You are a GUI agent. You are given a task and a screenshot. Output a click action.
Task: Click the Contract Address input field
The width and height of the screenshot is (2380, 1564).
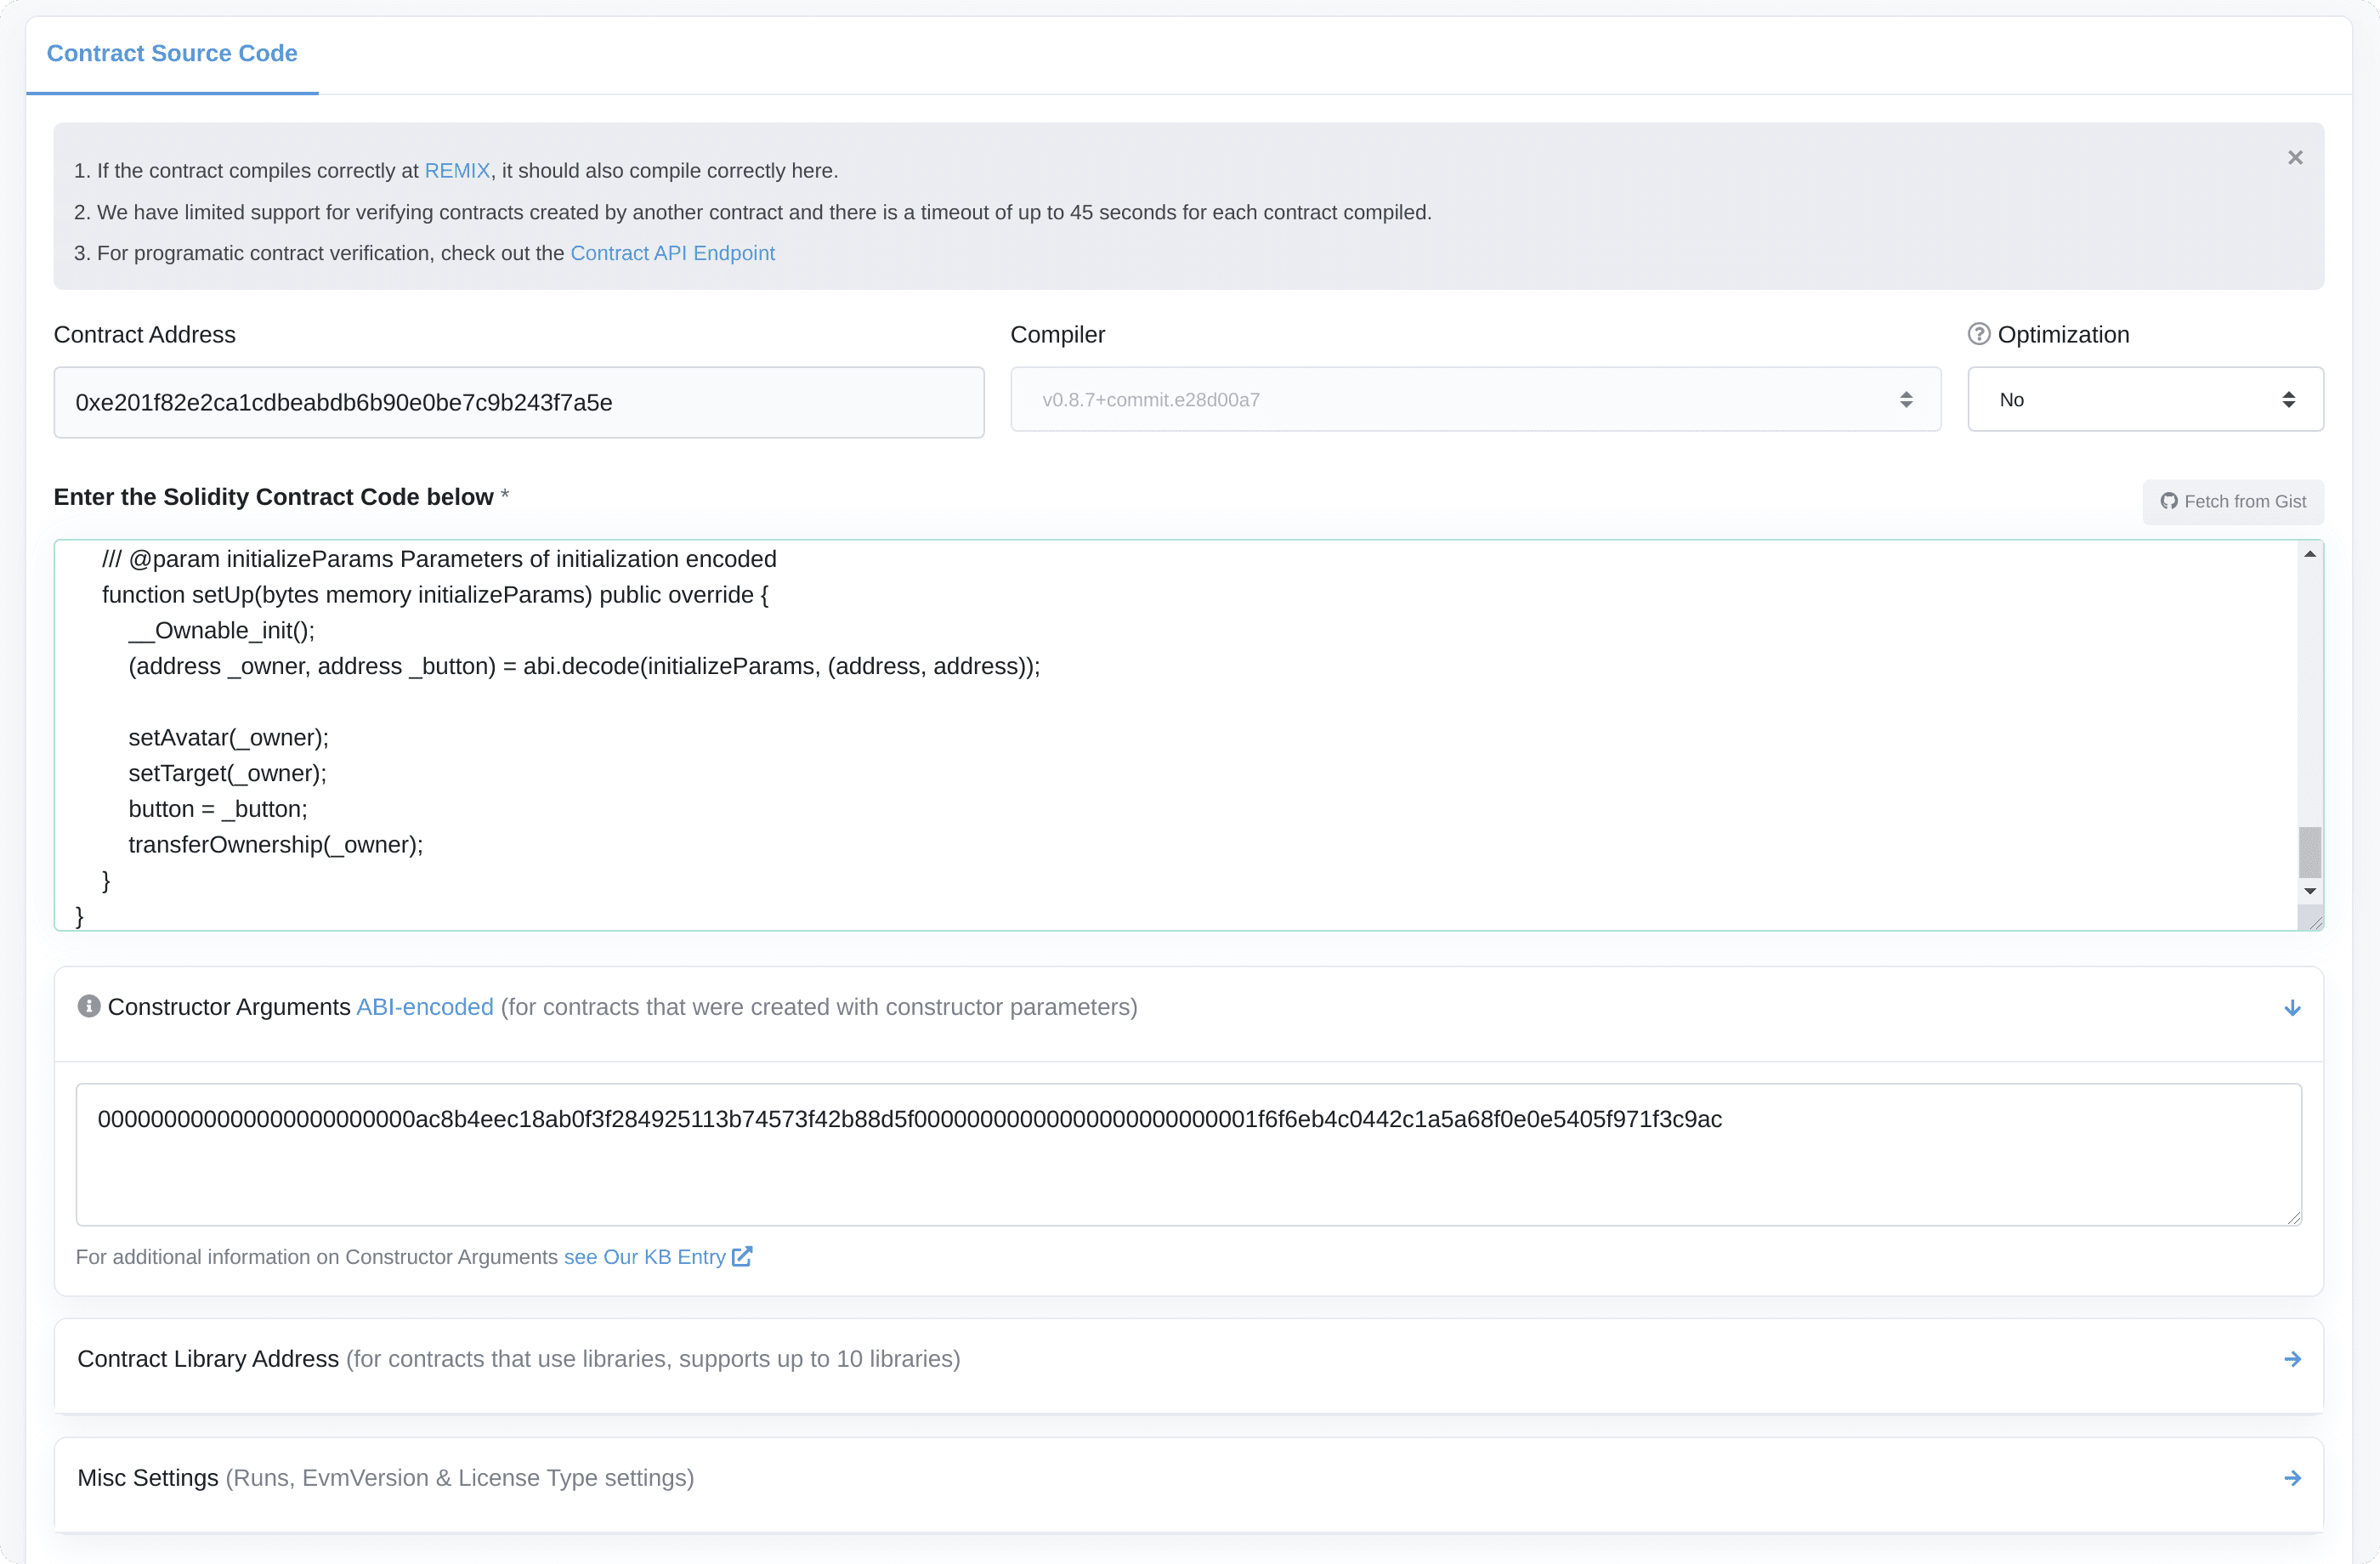519,402
